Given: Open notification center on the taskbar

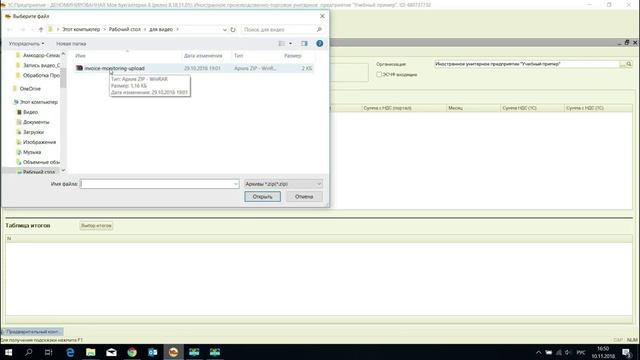Looking at the screenshot, I should point(627,352).
